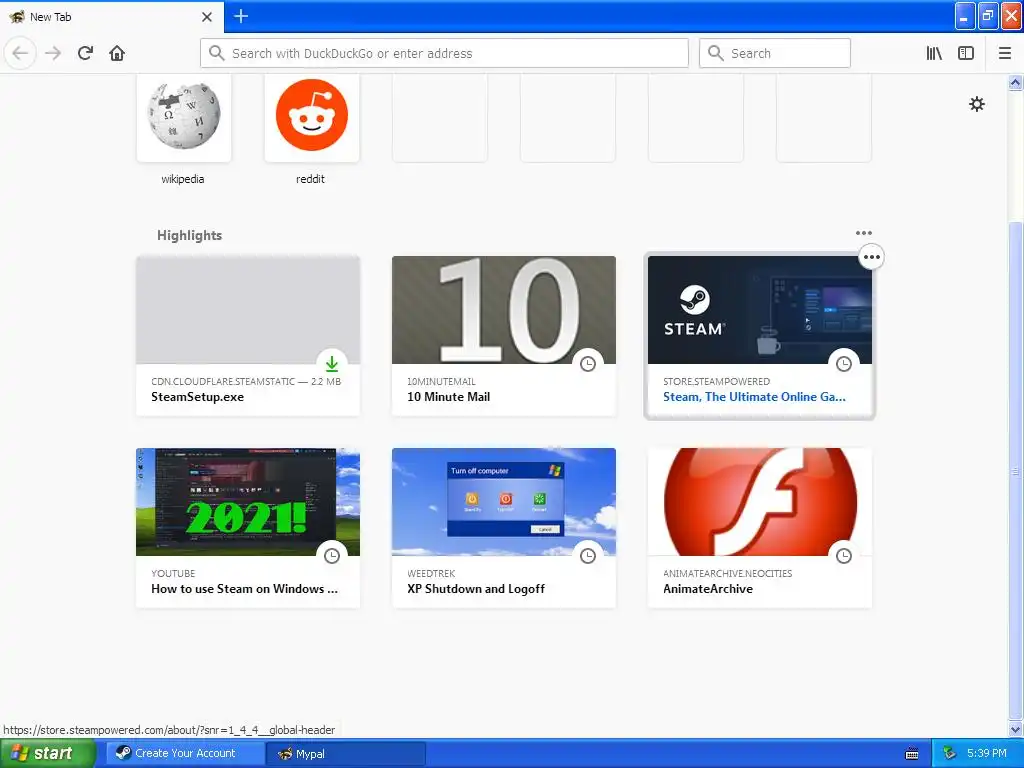Open SteamSetup.exe highlight title

click(197, 397)
